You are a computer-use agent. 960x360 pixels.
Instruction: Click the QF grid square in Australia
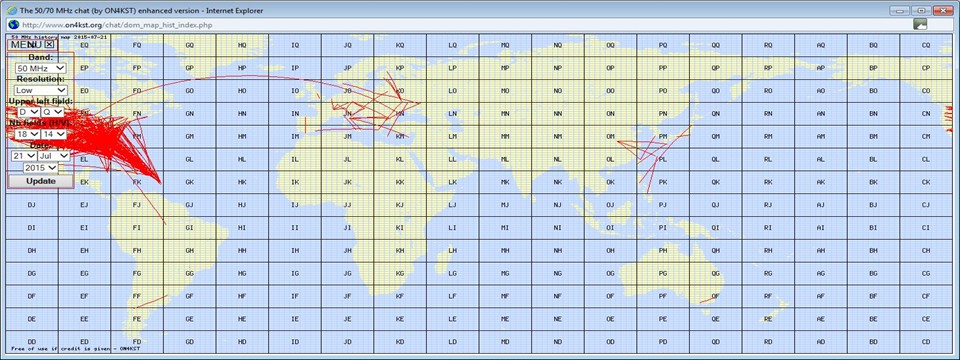[716, 296]
